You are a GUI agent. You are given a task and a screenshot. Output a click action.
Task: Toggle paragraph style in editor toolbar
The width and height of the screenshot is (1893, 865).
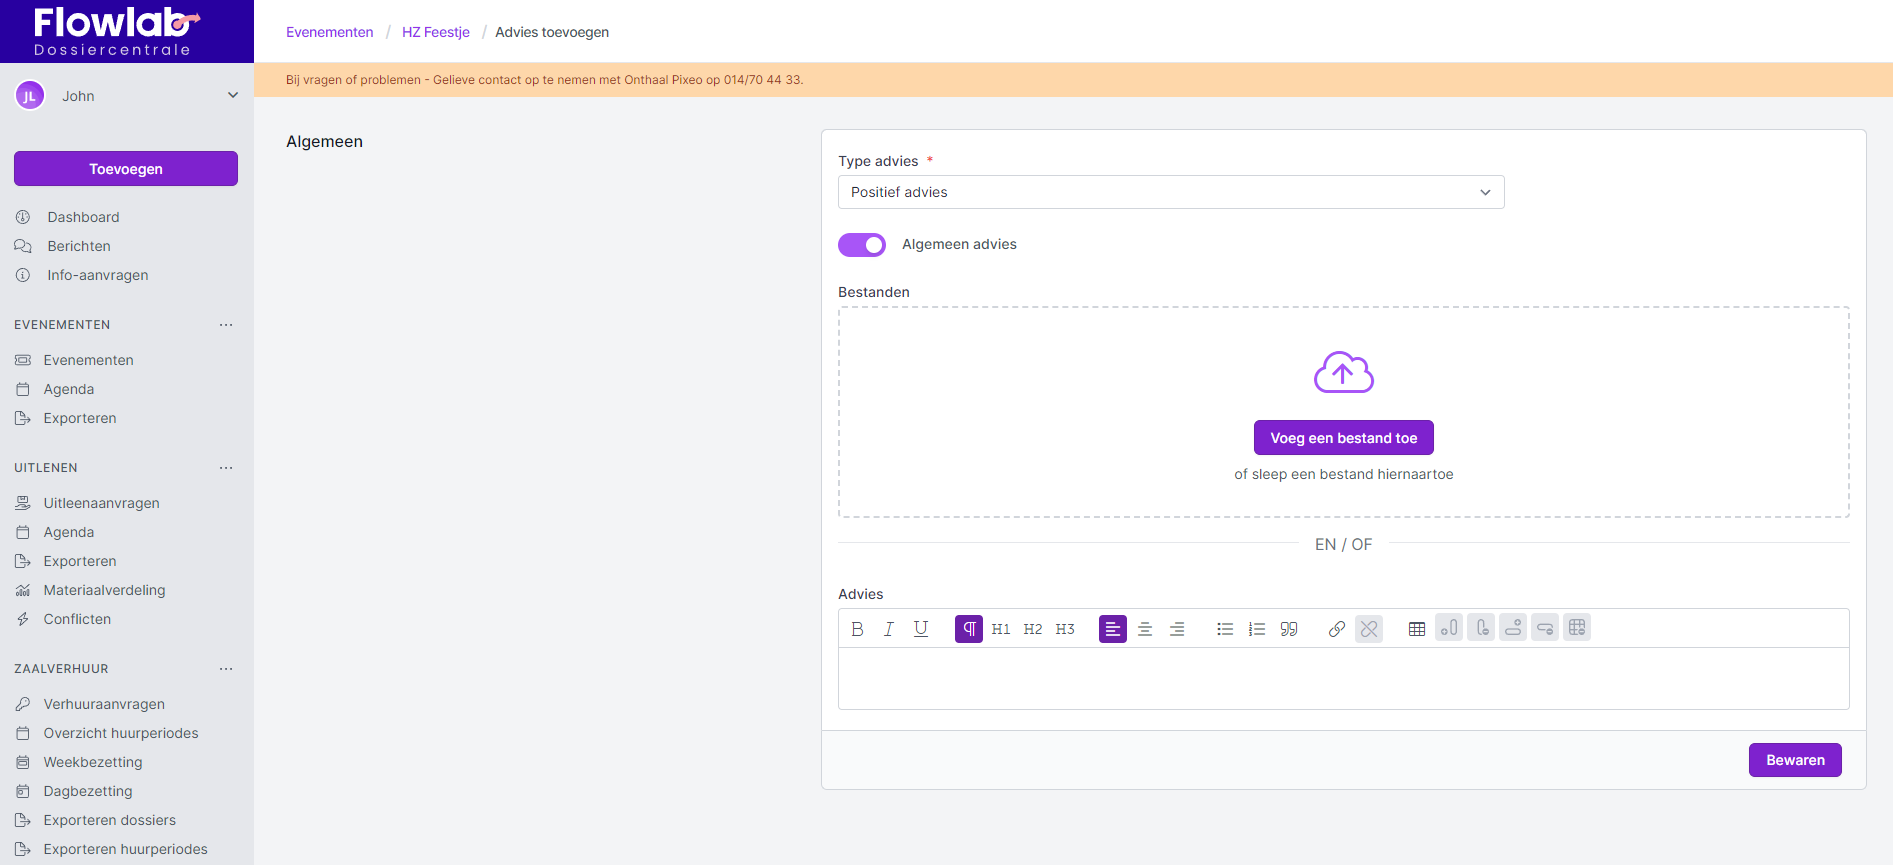click(969, 629)
